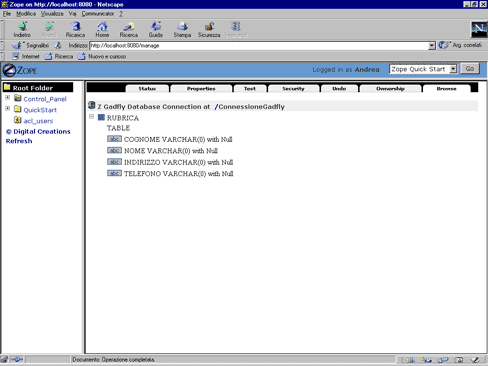Click the address URL field
Image resolution: width=488 pixels, height=366 pixels.
click(259, 46)
